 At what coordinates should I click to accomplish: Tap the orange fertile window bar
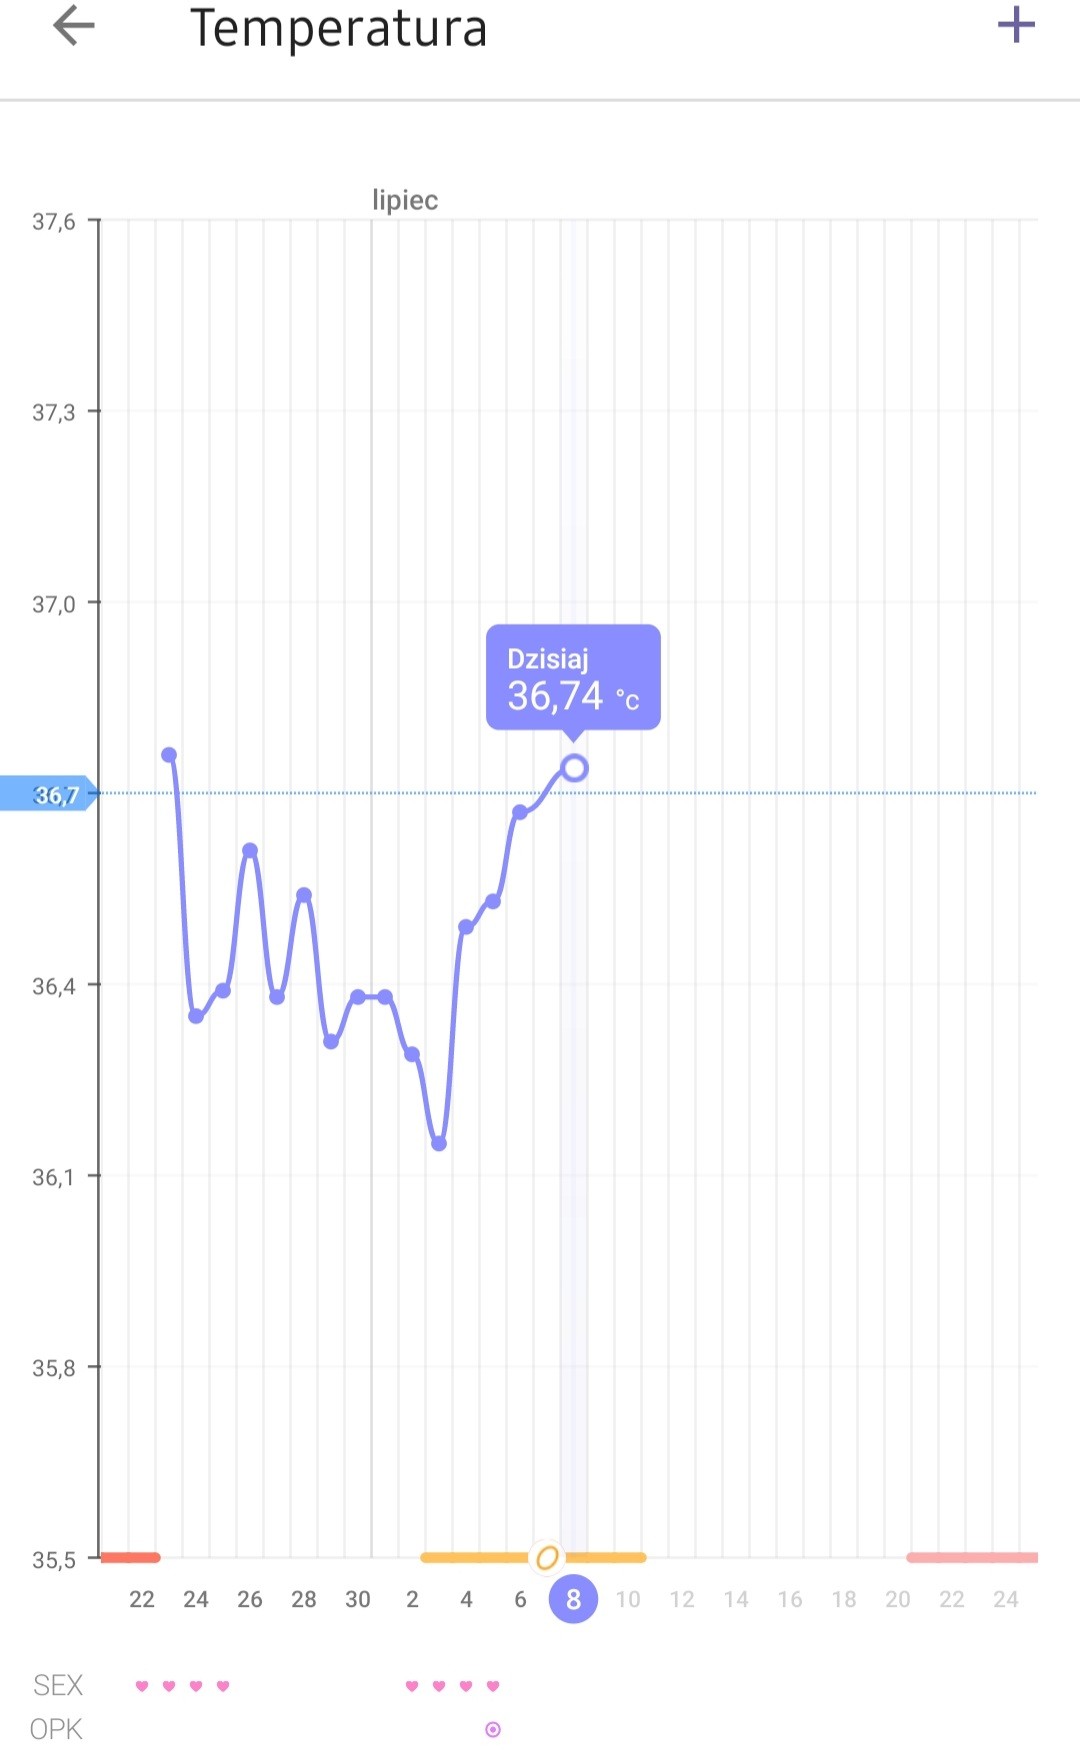470,1557
